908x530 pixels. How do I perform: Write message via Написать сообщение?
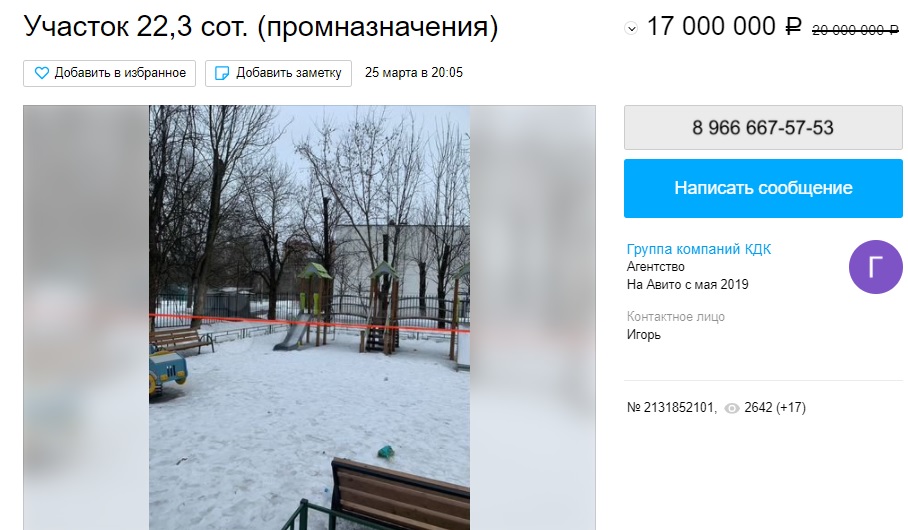pos(763,188)
